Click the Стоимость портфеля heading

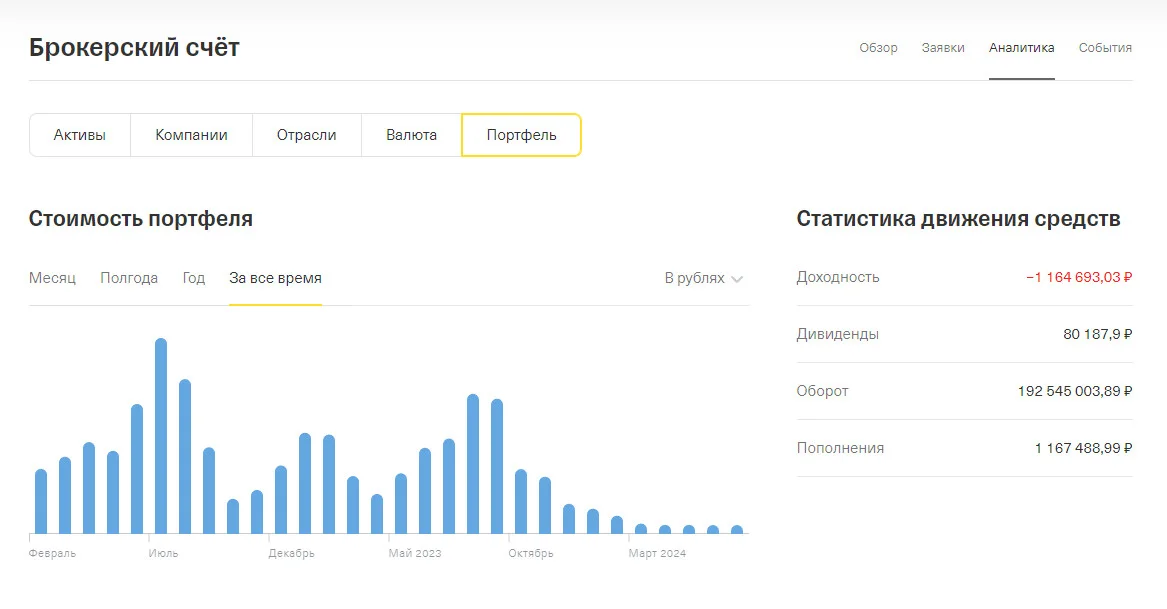pyautogui.click(x=141, y=219)
